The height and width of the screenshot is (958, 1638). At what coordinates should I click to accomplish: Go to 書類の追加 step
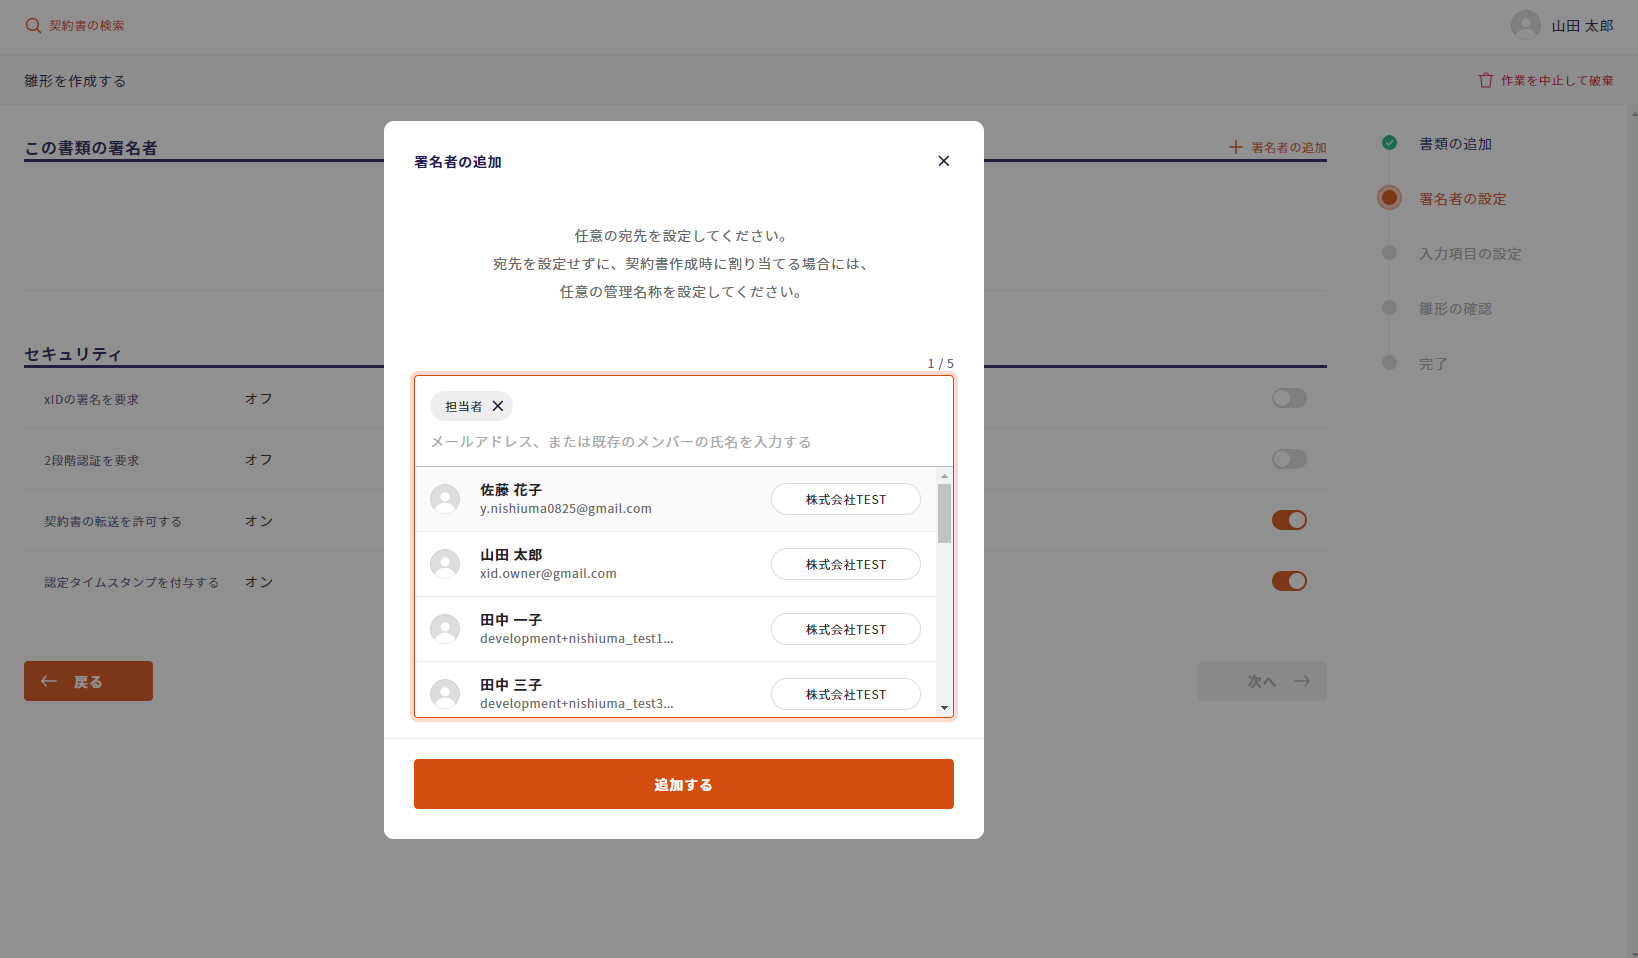(x=1454, y=144)
